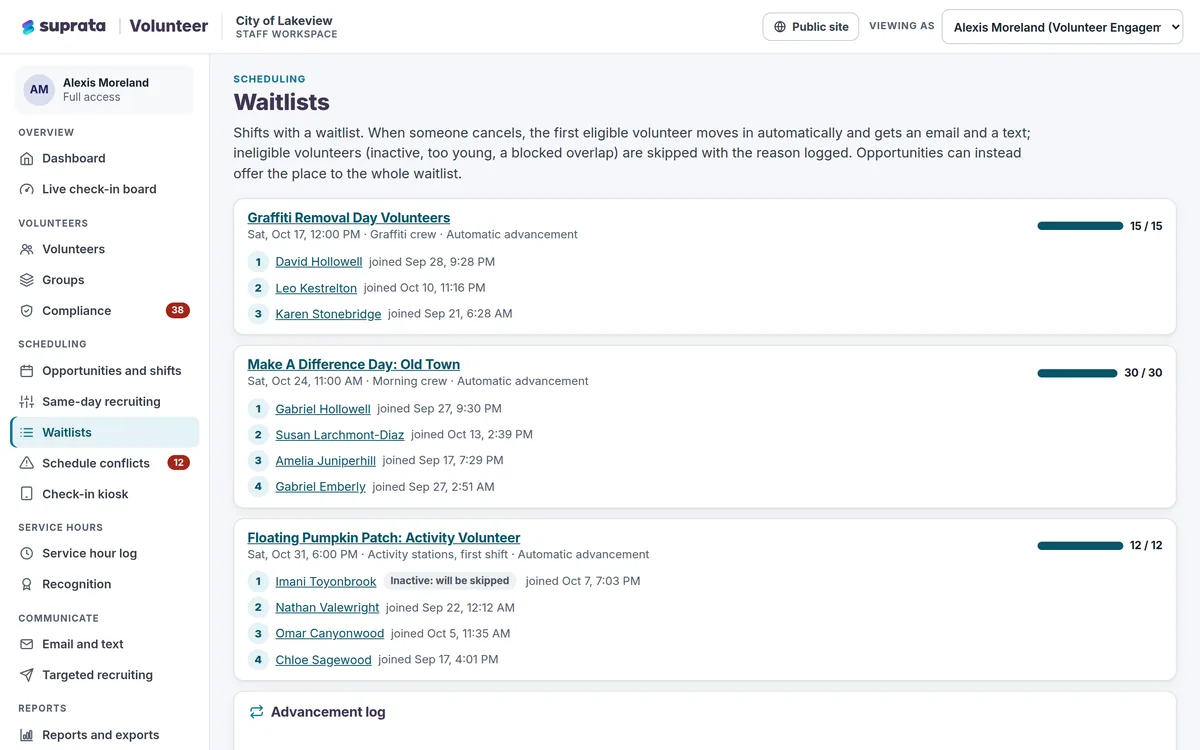Click the Advancement log arrows icon
This screenshot has width=1200, height=750.
(256, 712)
